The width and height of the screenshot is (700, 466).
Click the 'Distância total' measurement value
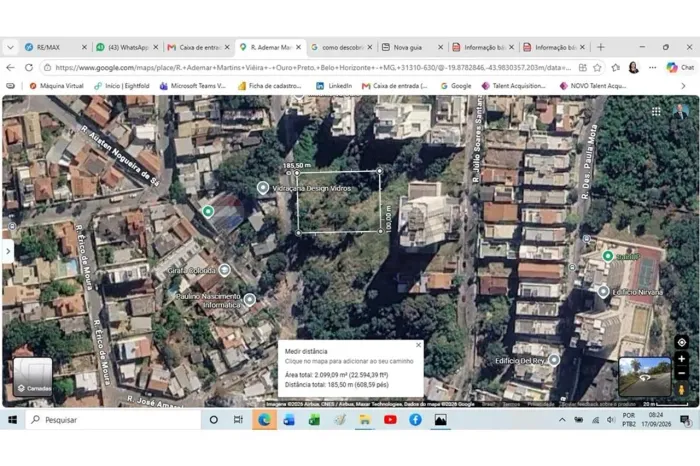pyautogui.click(x=337, y=385)
